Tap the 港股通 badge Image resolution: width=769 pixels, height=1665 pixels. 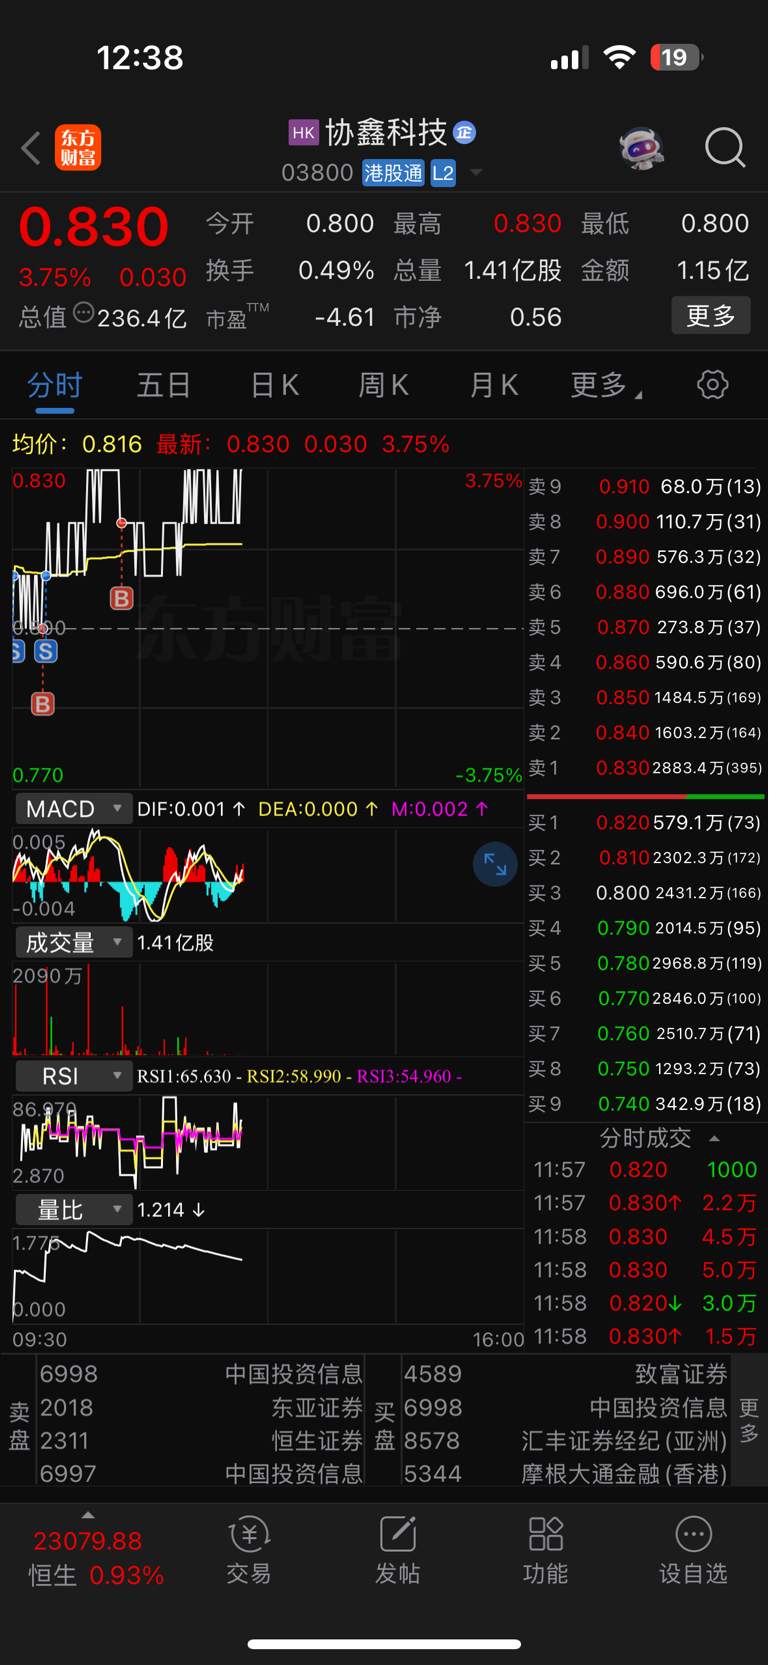point(393,173)
